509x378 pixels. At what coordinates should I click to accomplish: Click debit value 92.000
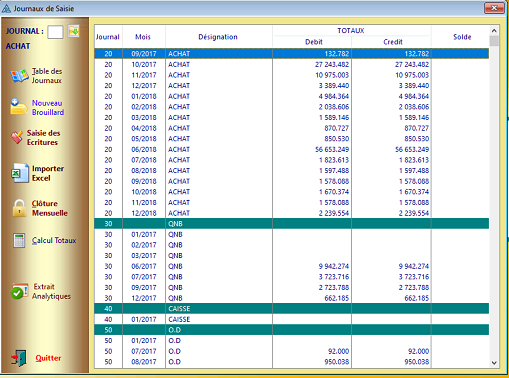(338, 351)
